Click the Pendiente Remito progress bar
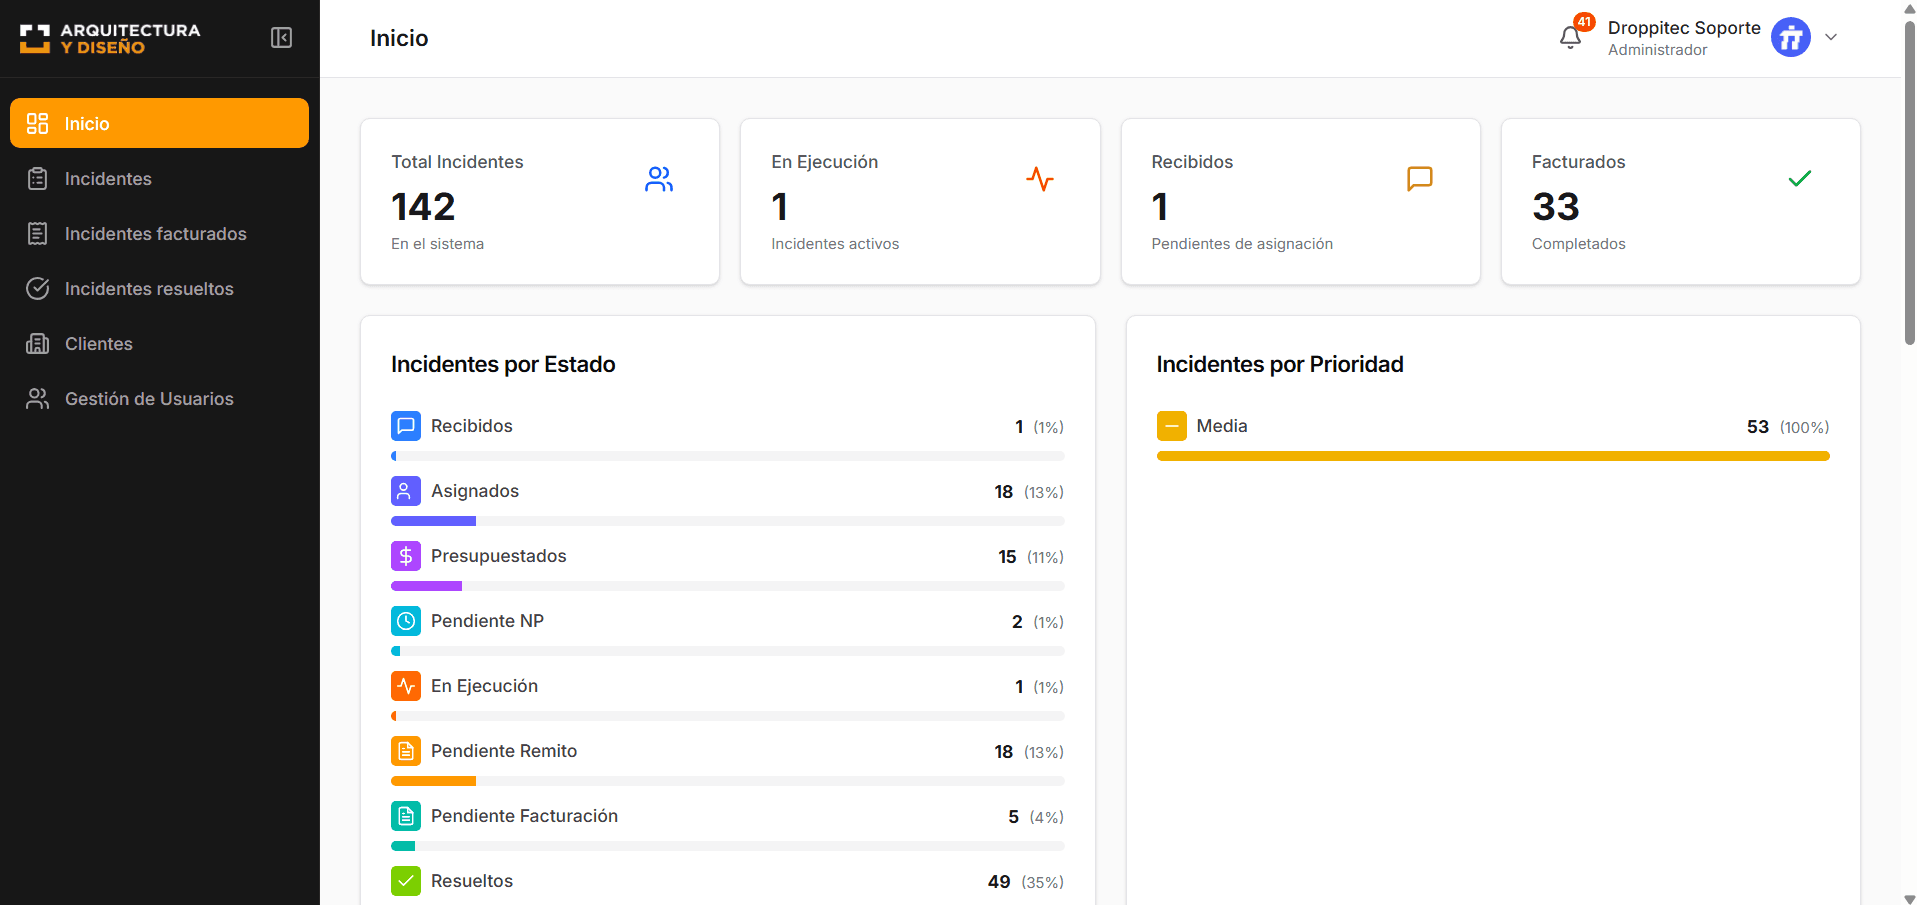The height and width of the screenshot is (905, 1917). pyautogui.click(x=728, y=781)
